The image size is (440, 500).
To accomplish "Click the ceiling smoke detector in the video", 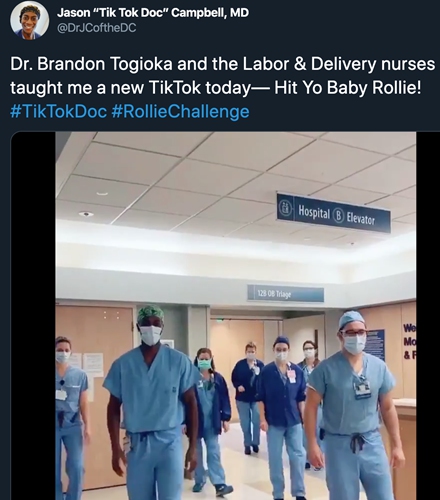I will 86,214.
